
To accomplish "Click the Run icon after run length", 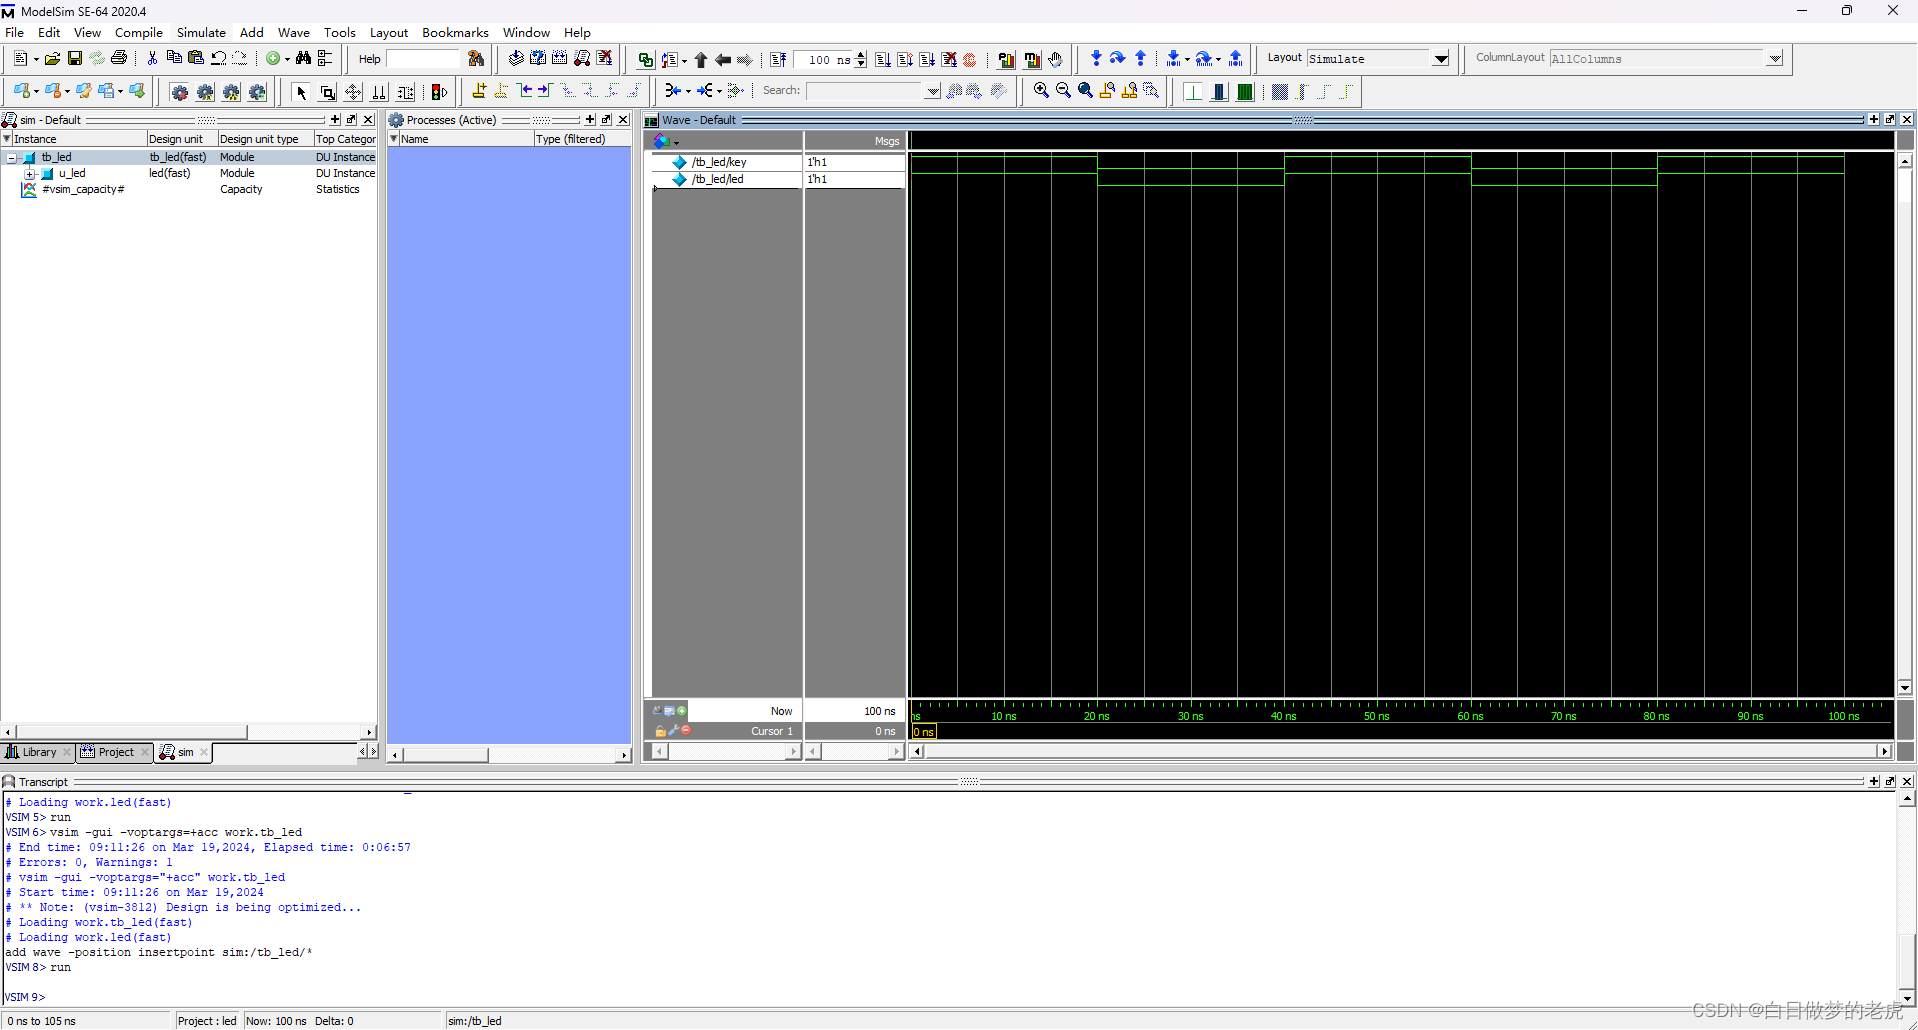I will point(883,60).
